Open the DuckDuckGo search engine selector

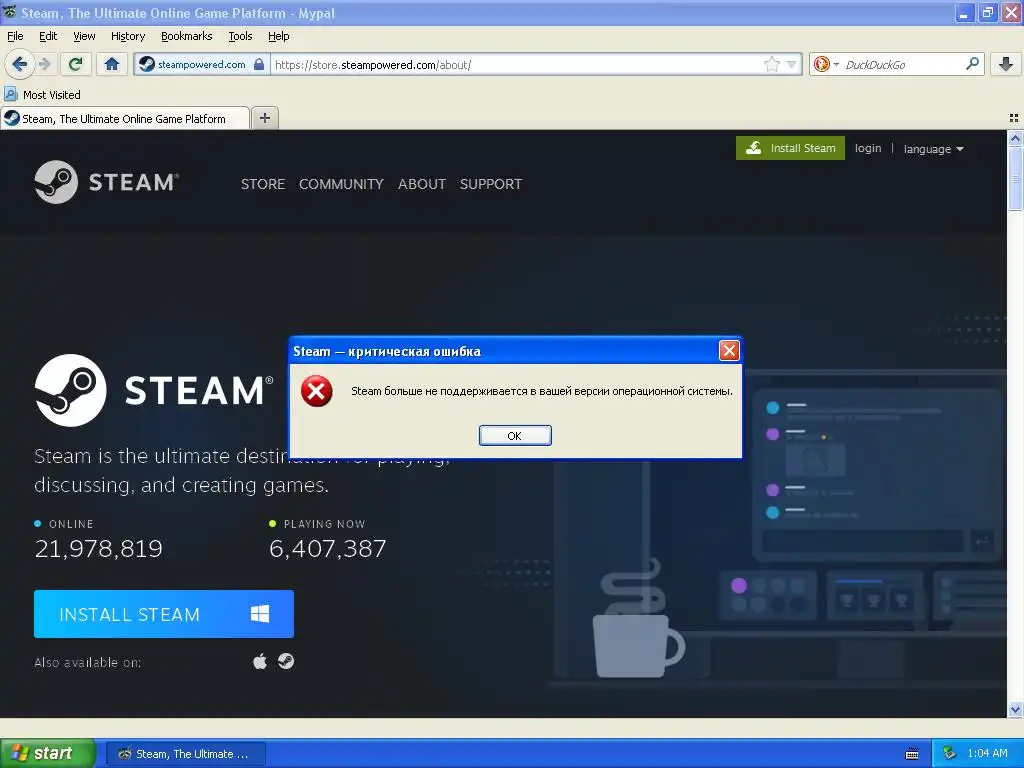[x=825, y=64]
